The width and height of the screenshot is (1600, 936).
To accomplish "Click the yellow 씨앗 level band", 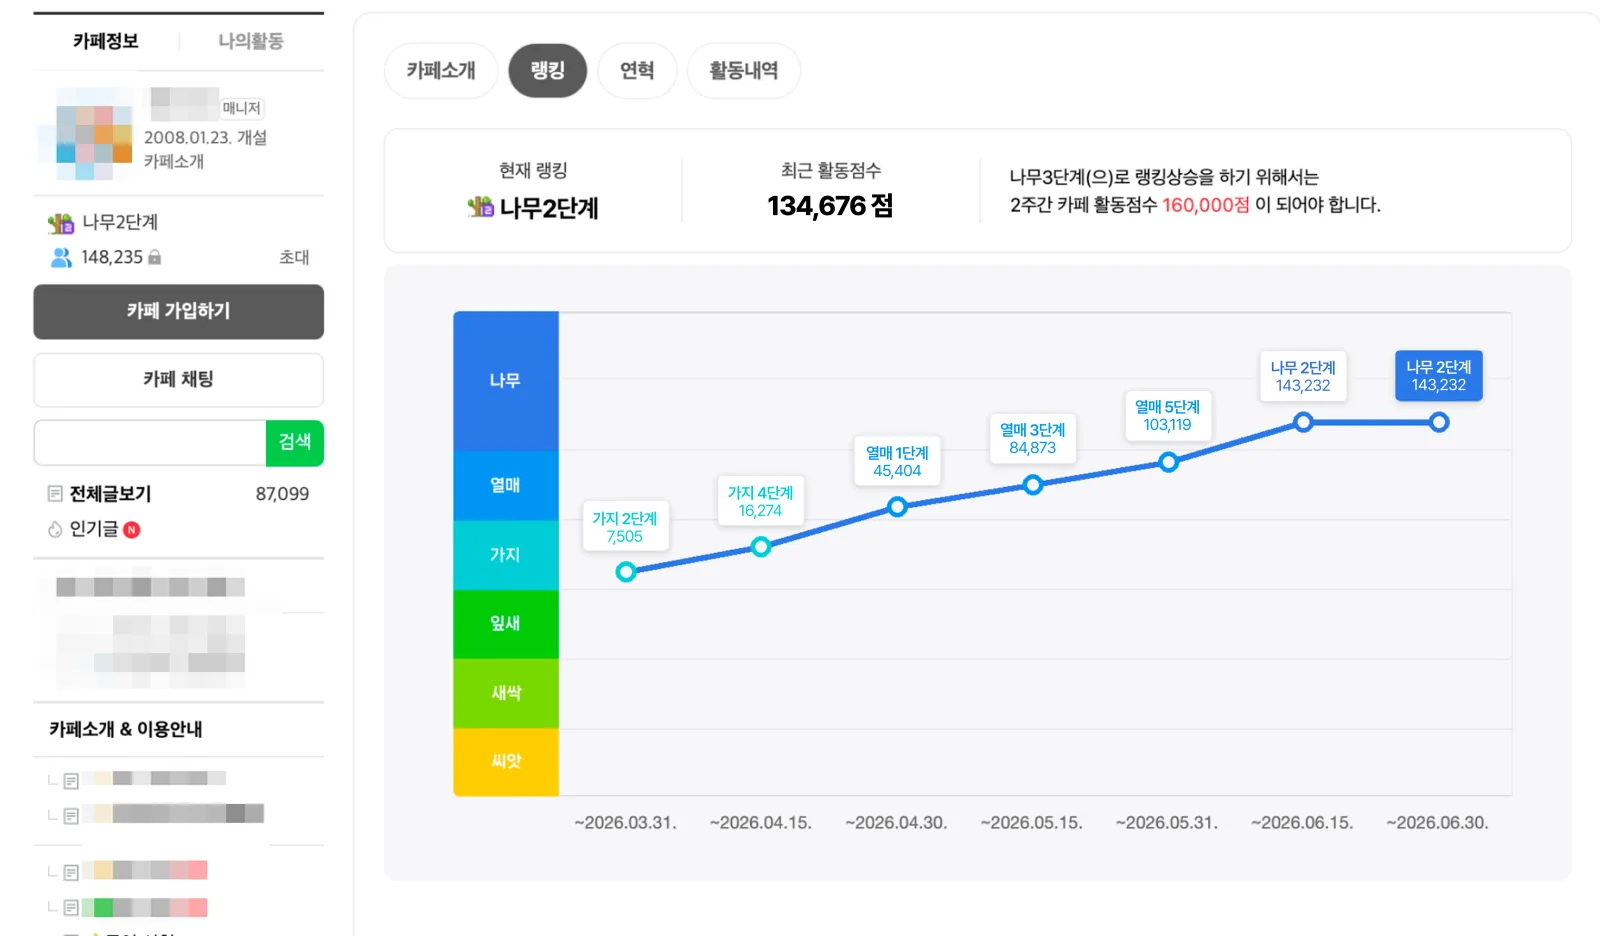I will (506, 762).
